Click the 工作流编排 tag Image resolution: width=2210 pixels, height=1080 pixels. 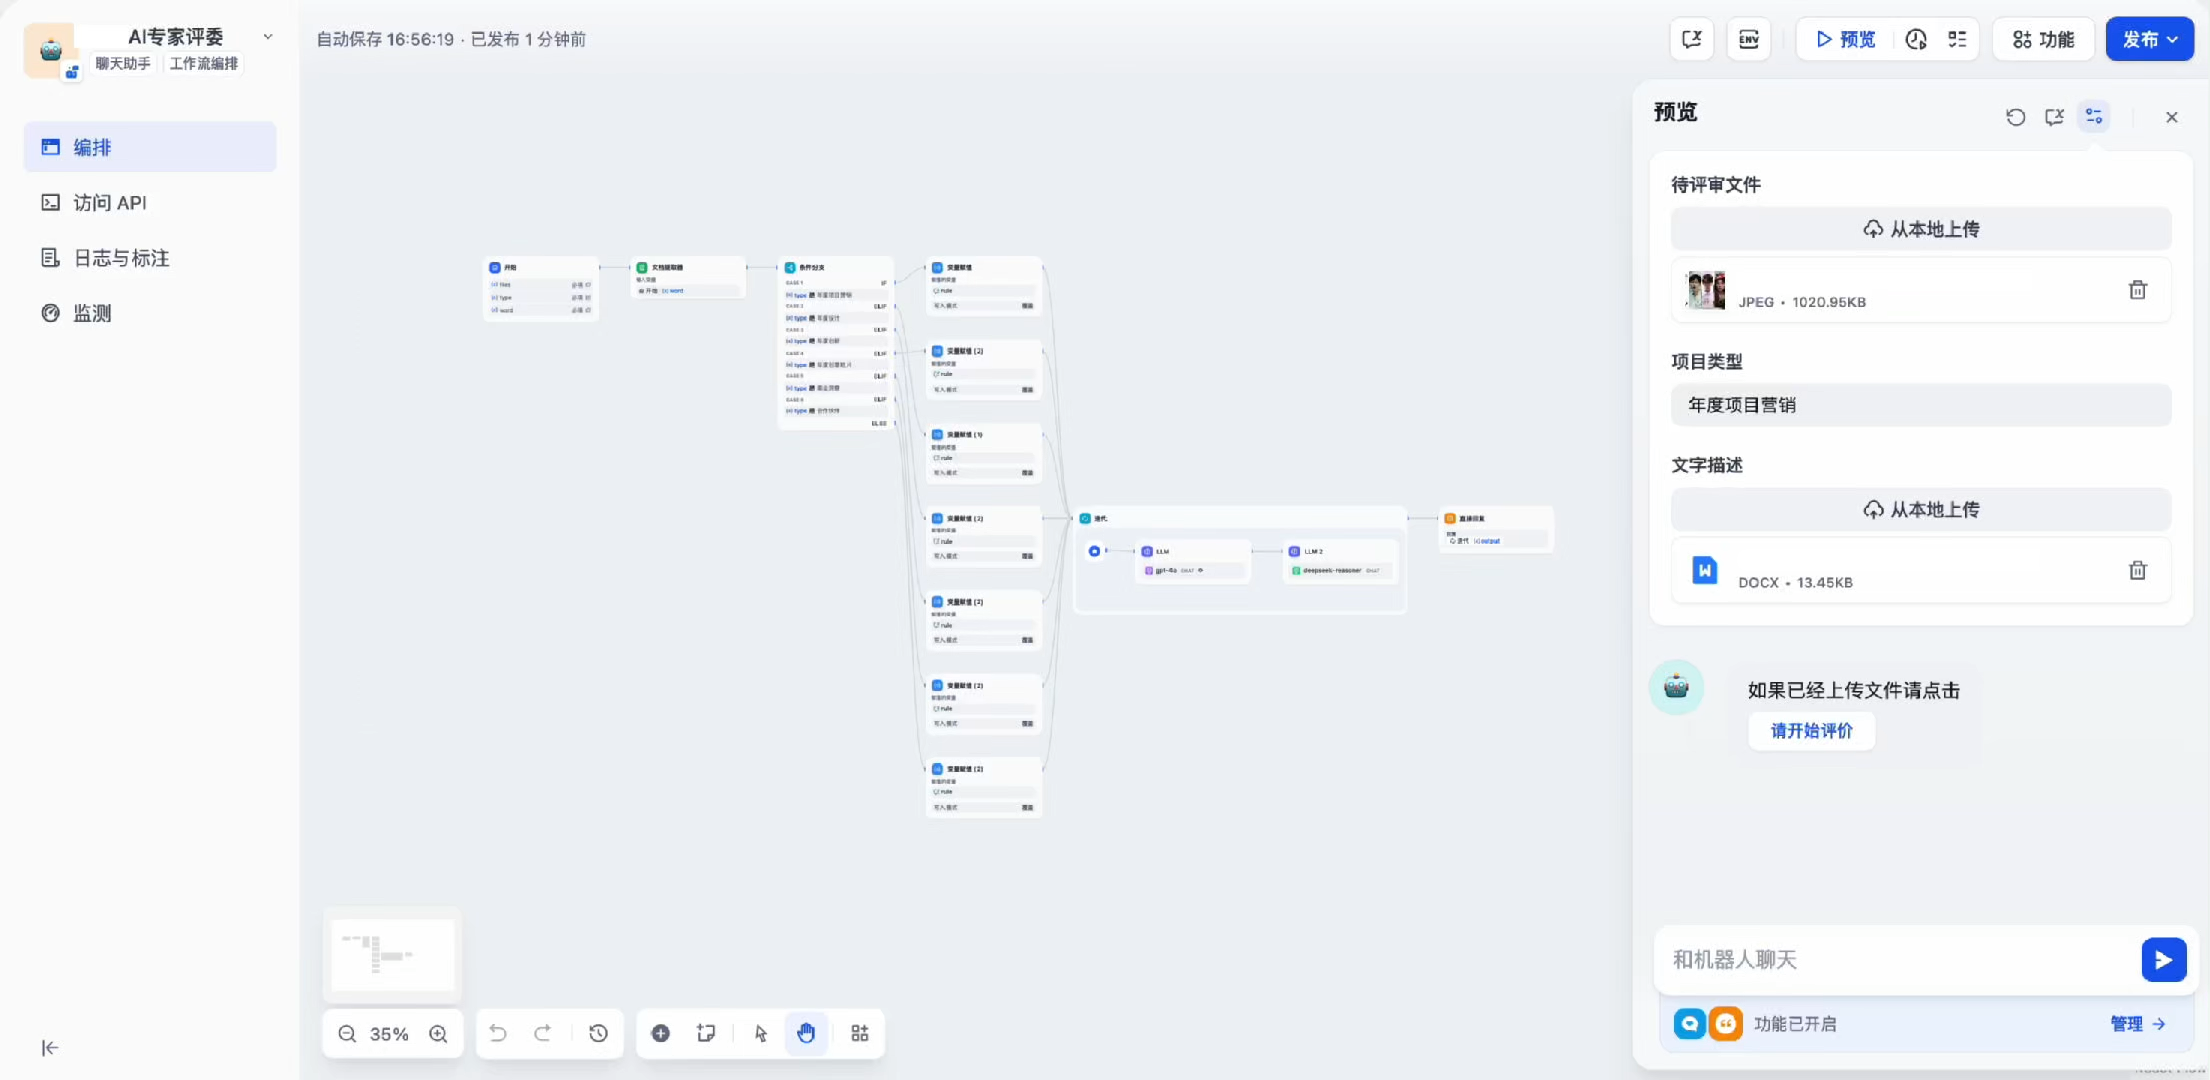pyautogui.click(x=204, y=64)
